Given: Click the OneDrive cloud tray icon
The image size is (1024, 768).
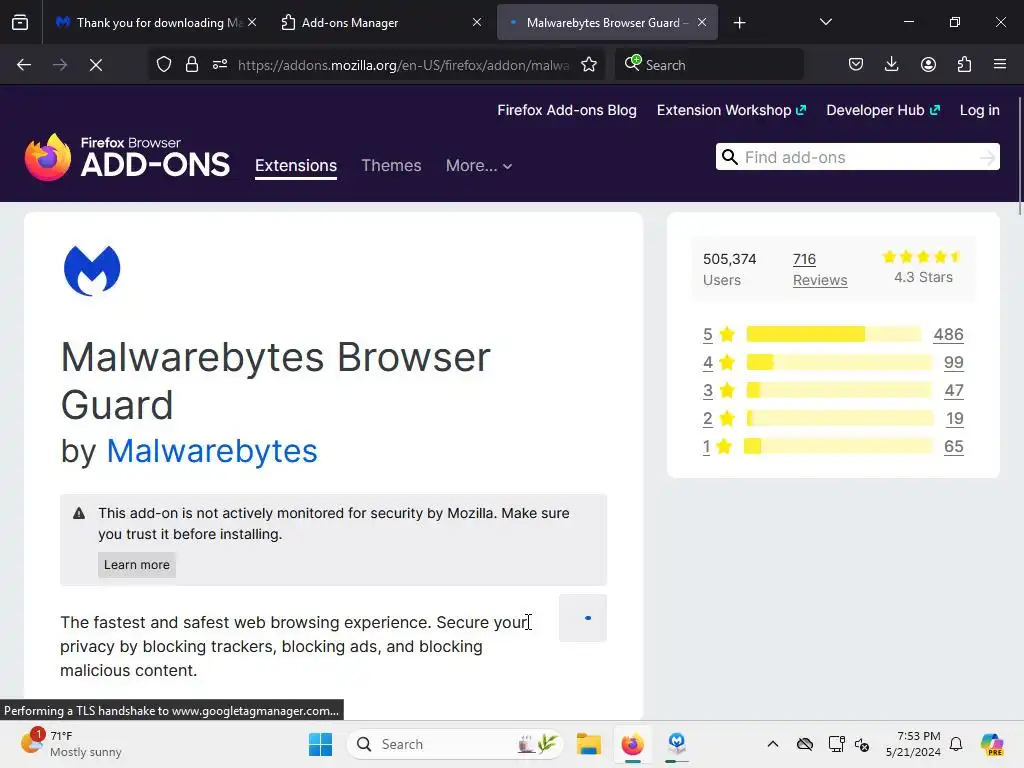Looking at the screenshot, I should (x=805, y=744).
